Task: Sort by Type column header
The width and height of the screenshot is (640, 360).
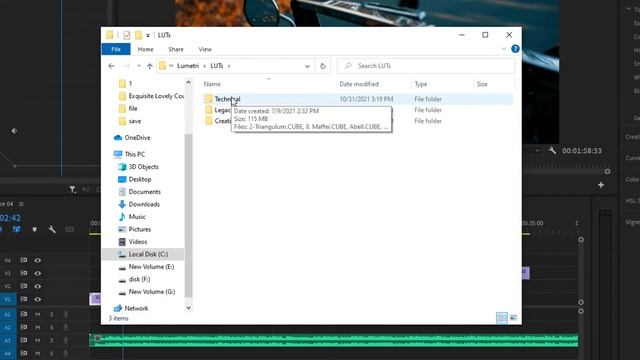Action: 420,84
